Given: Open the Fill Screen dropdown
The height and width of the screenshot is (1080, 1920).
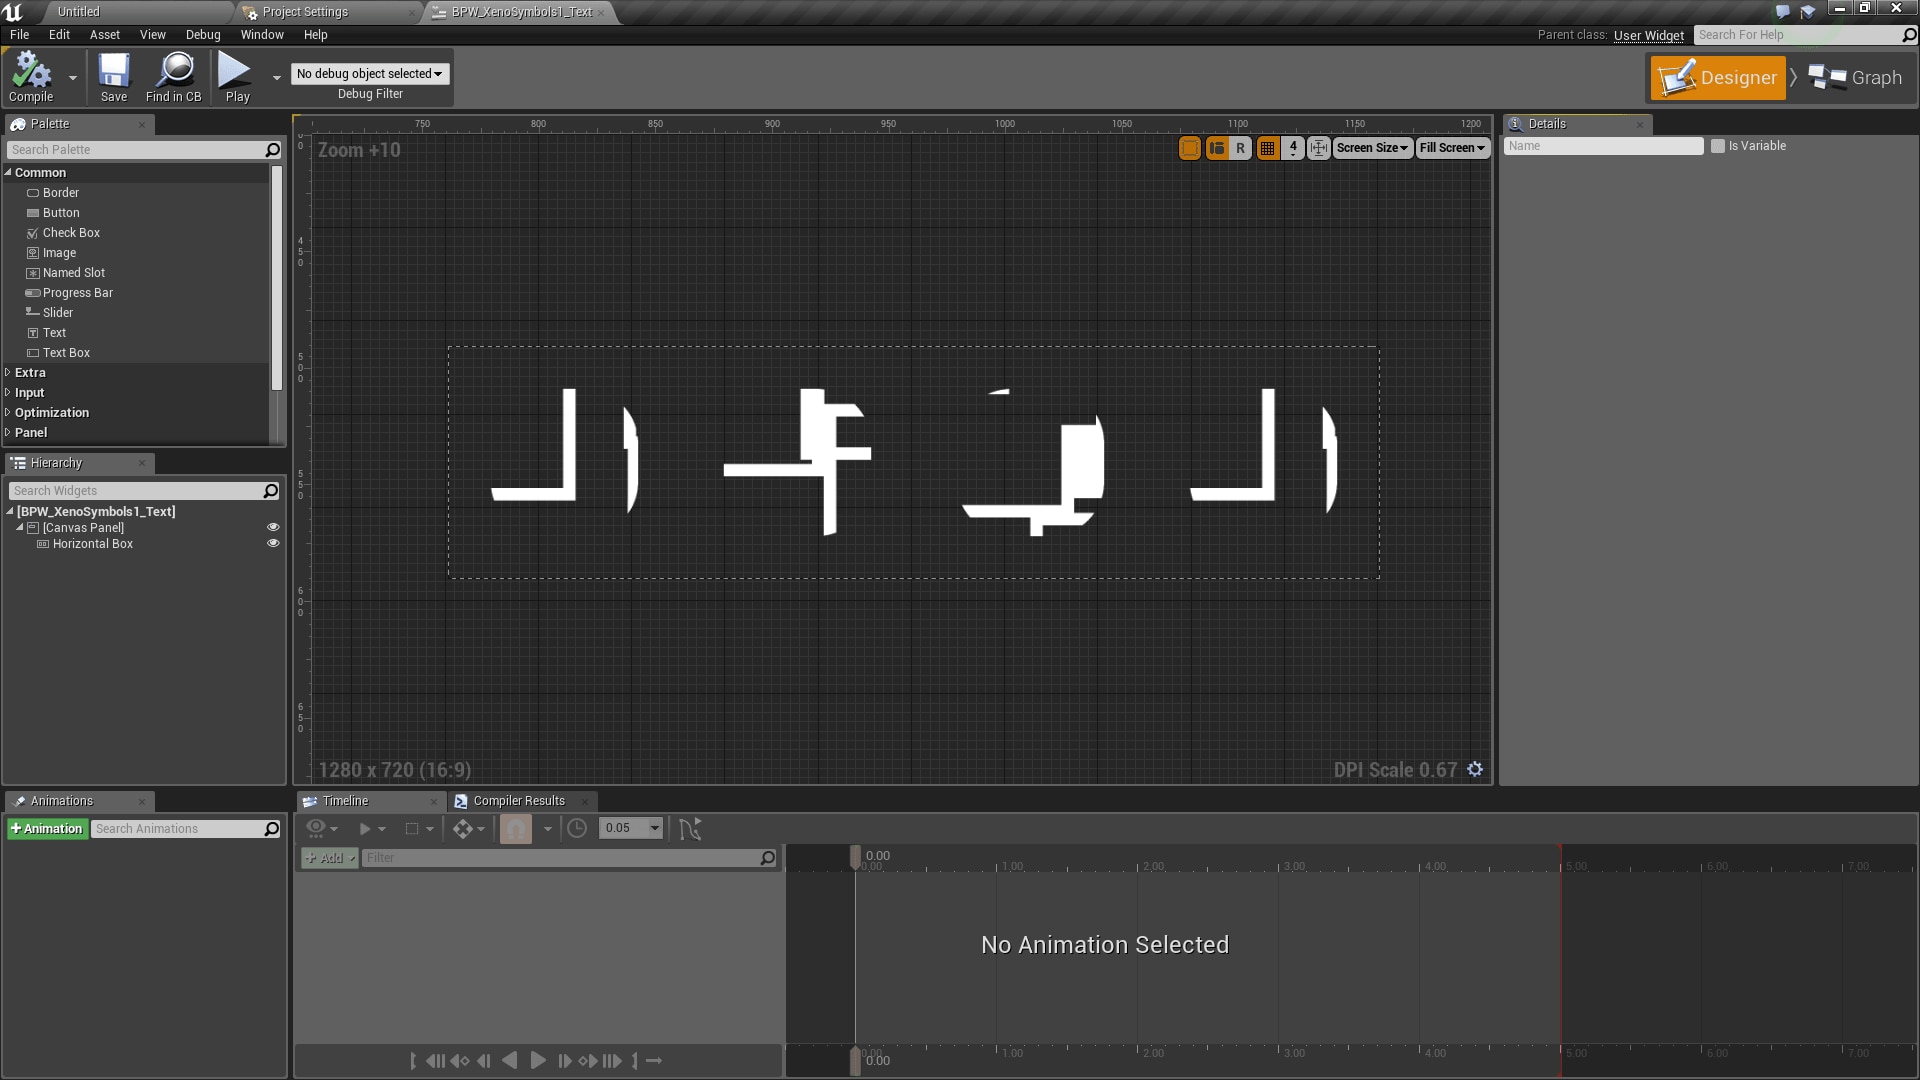Looking at the screenshot, I should click(x=1451, y=148).
